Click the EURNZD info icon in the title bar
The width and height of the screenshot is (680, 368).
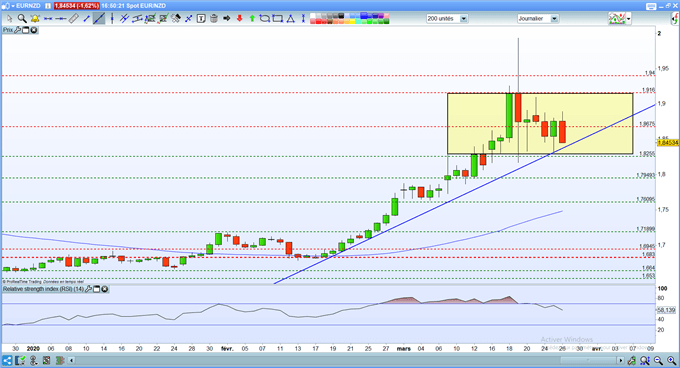tap(48, 6)
